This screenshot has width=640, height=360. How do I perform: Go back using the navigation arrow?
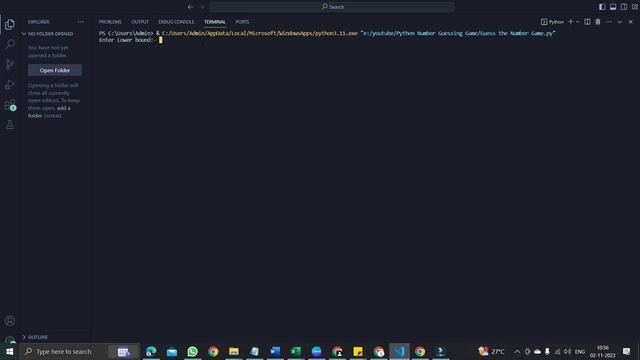[190, 7]
